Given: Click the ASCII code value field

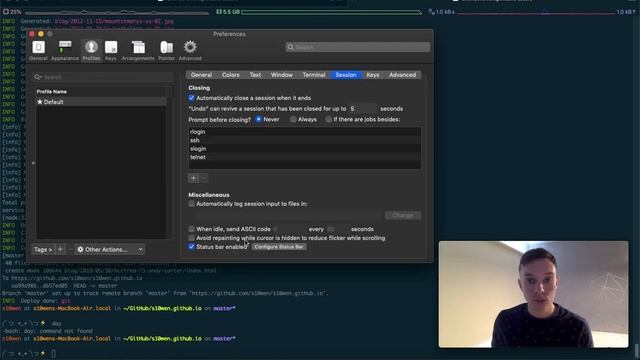Looking at the screenshot, I should pos(288,229).
